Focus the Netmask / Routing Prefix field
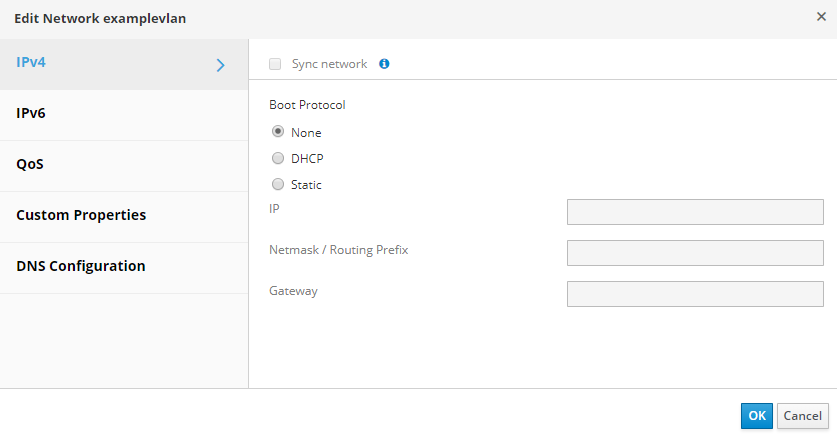 pyautogui.click(x=695, y=253)
